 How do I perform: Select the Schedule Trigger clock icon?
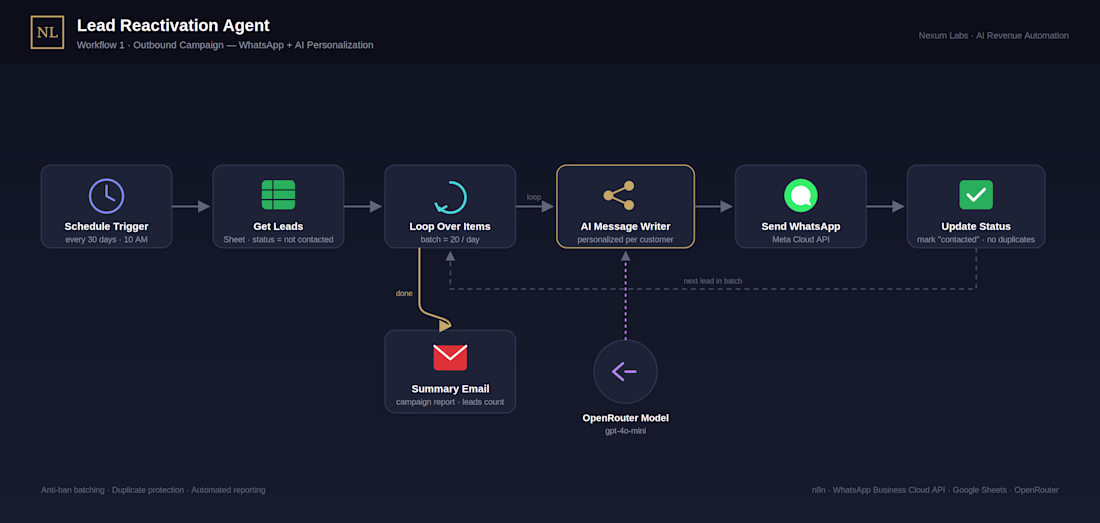point(106,196)
